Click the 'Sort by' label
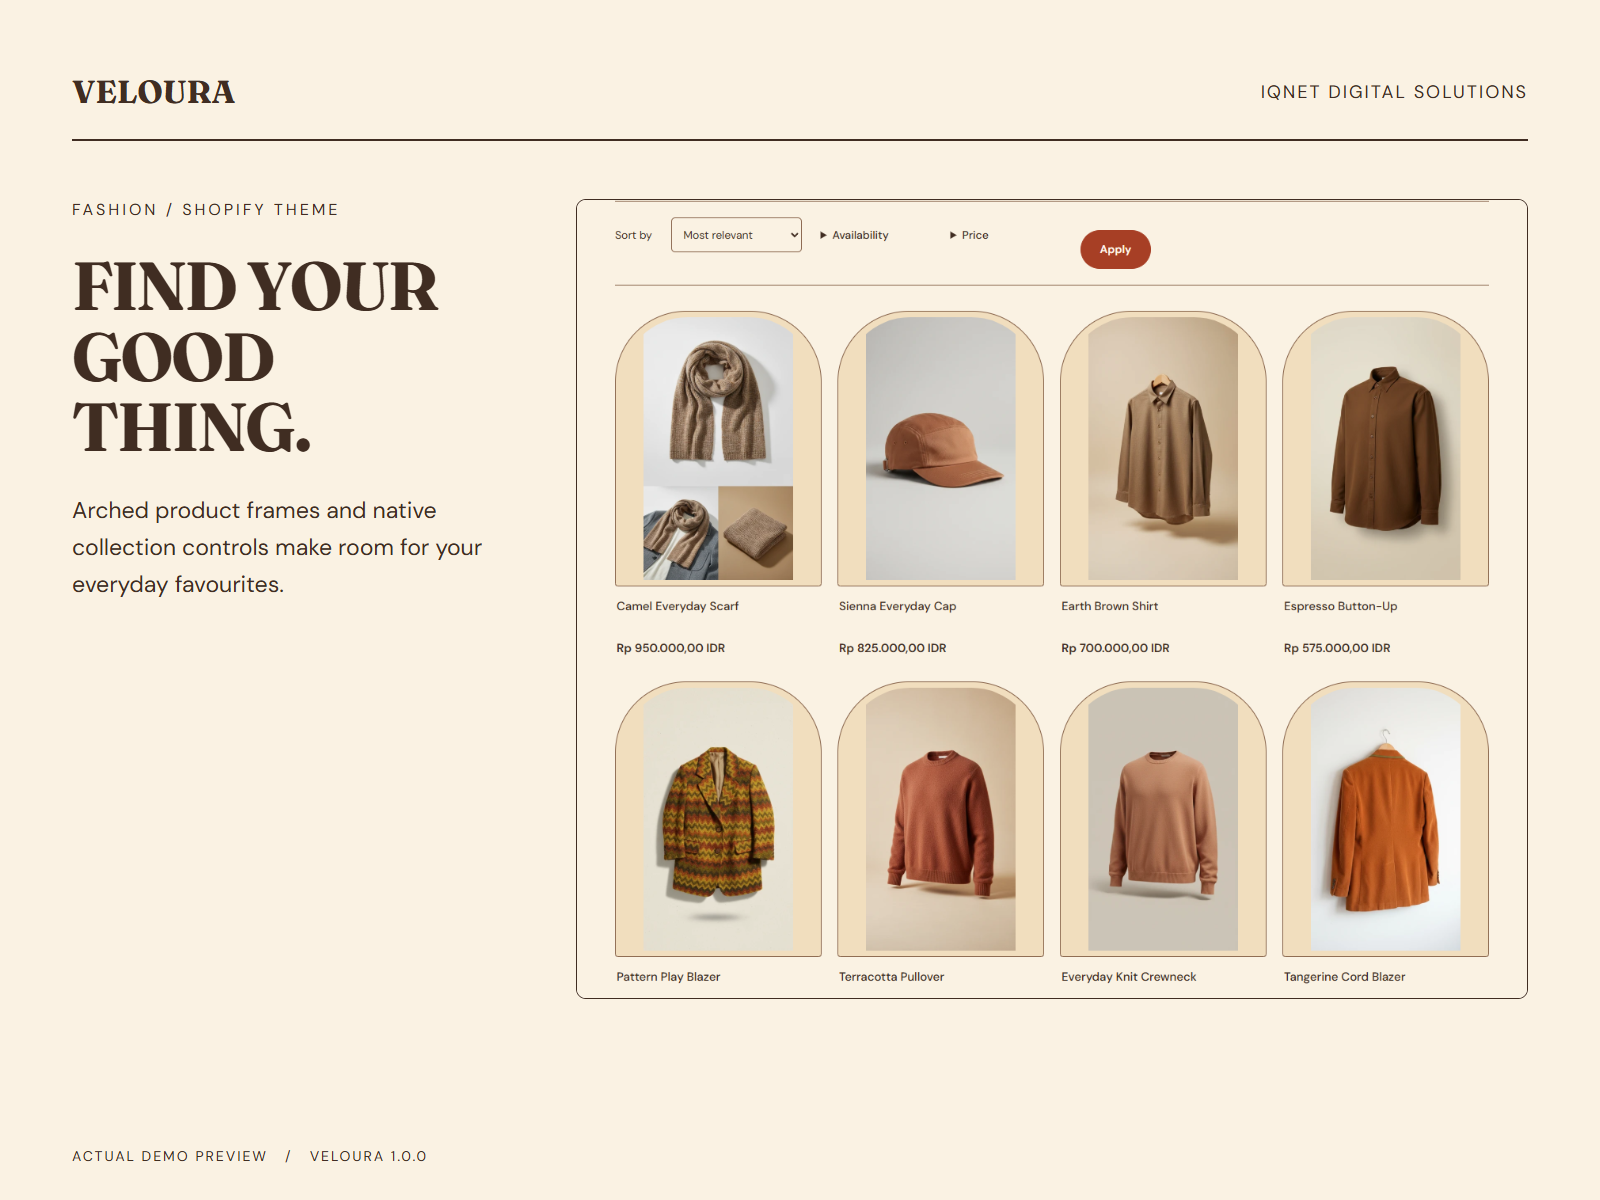 (x=633, y=235)
